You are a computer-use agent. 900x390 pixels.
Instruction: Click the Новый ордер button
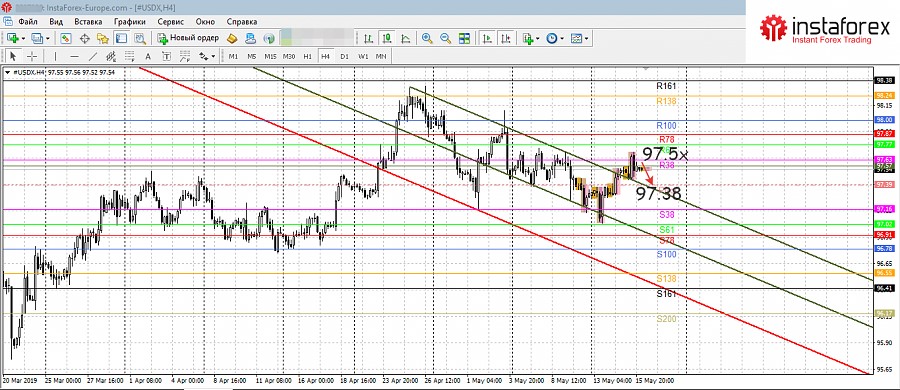click(x=188, y=38)
